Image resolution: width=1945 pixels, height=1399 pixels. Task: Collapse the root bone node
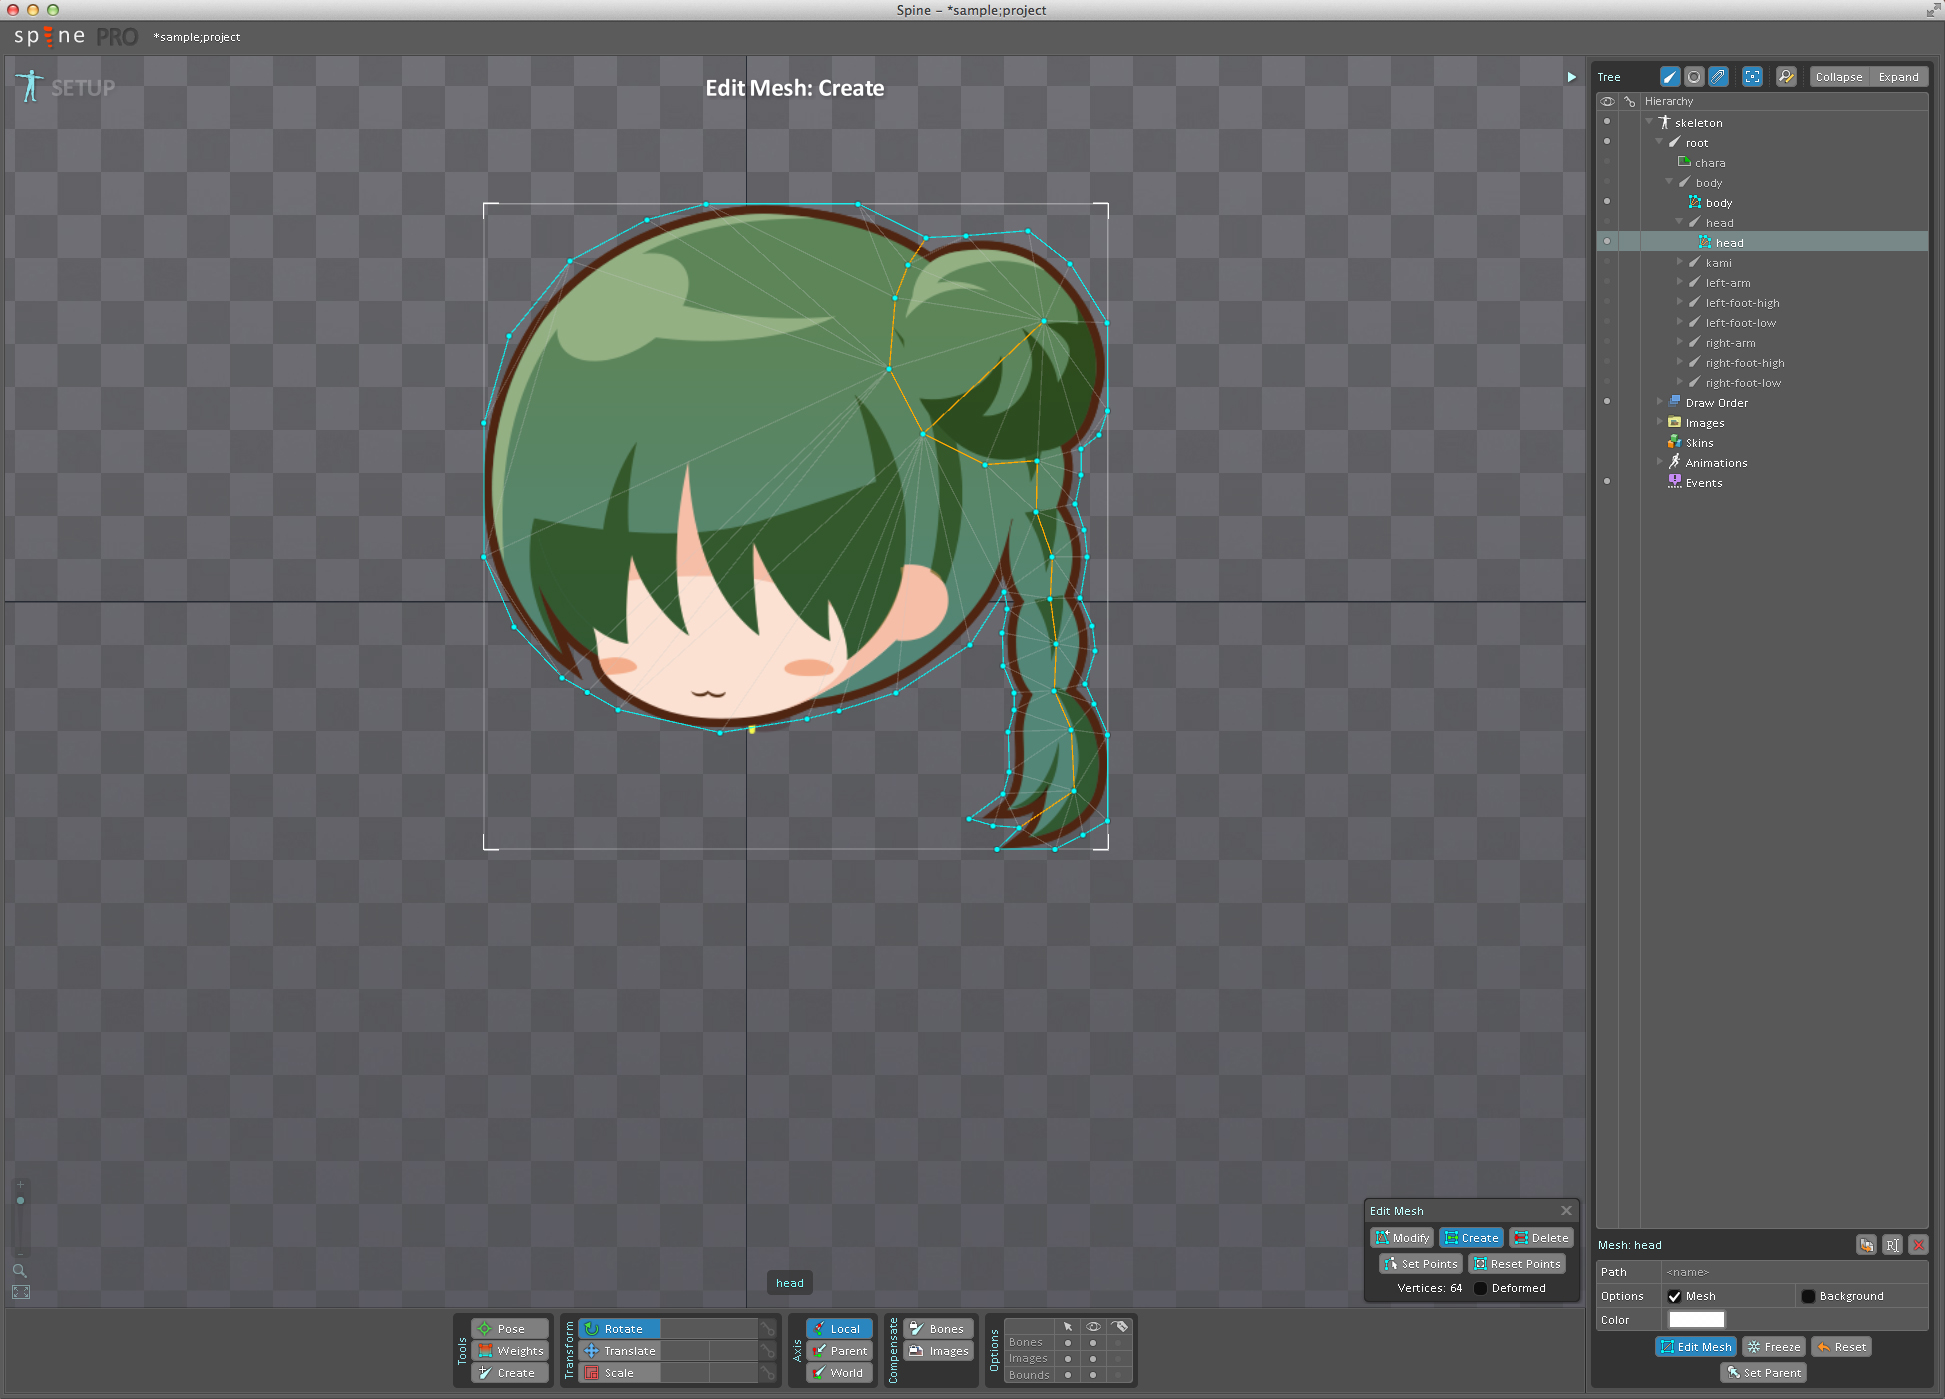click(1659, 142)
